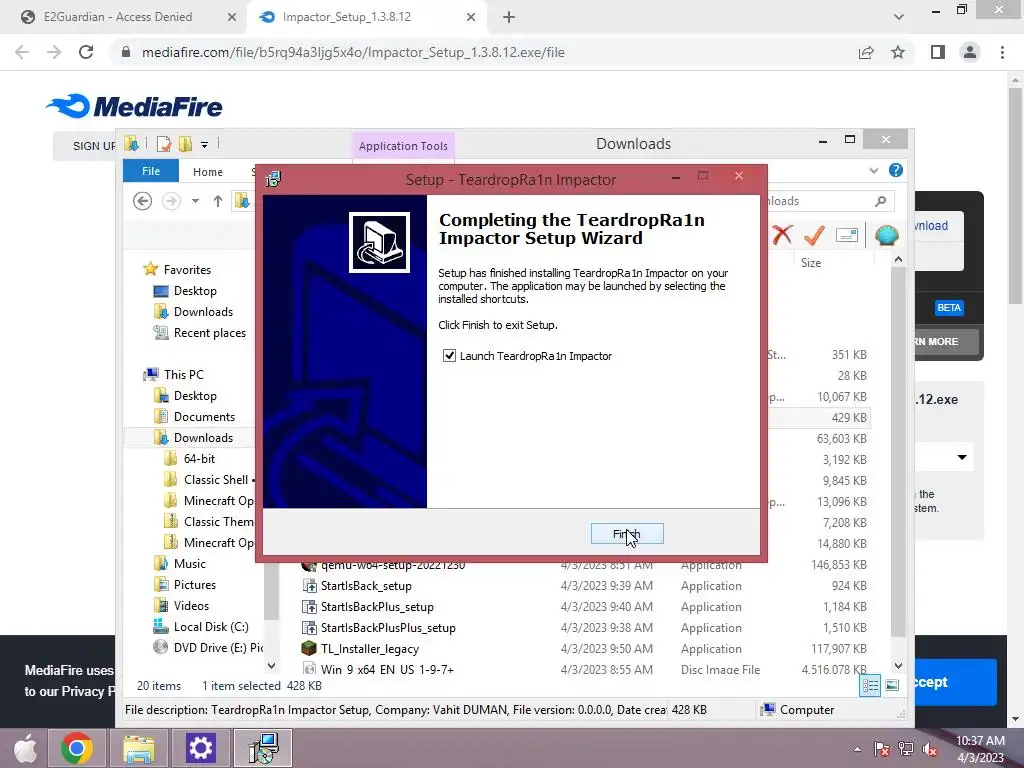Close the E2Guardian tab
This screenshot has width=1024, height=768.
[x=232, y=18]
